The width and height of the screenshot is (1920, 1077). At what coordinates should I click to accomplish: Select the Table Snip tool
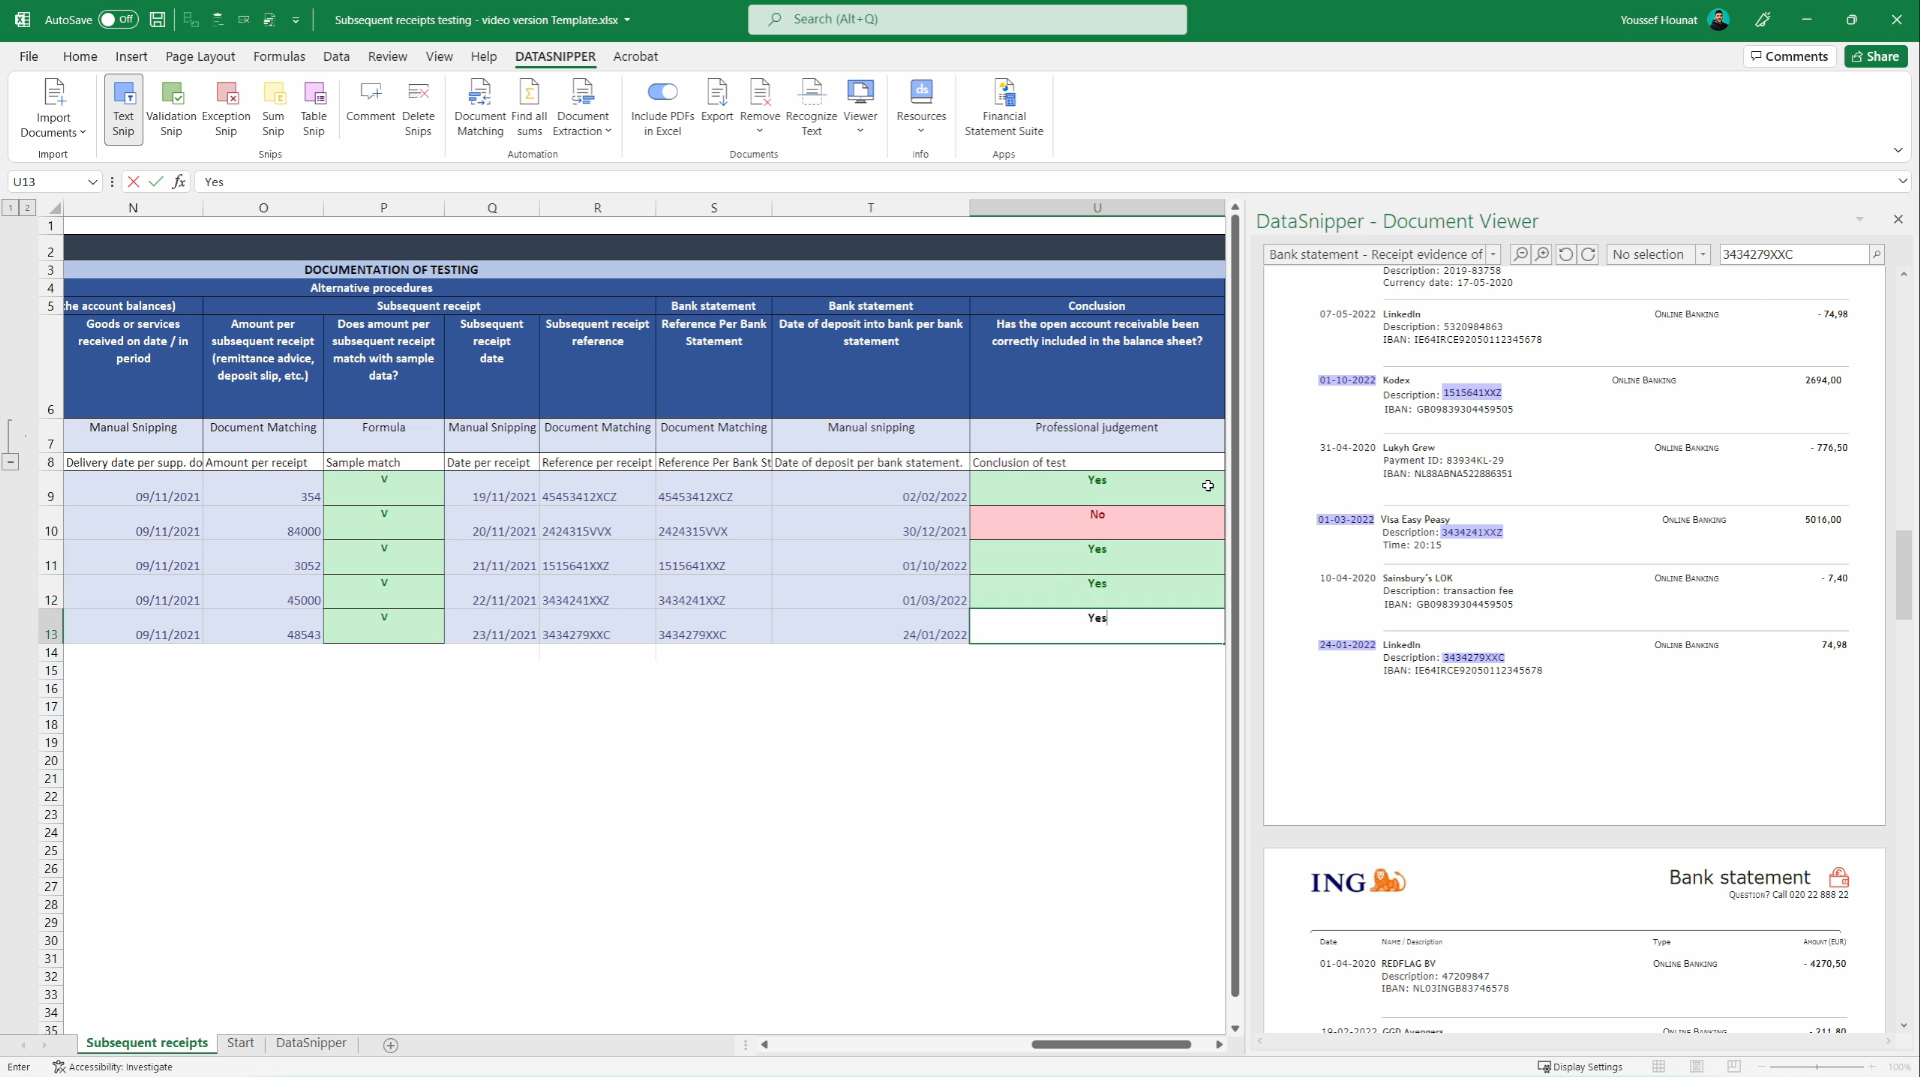click(314, 108)
